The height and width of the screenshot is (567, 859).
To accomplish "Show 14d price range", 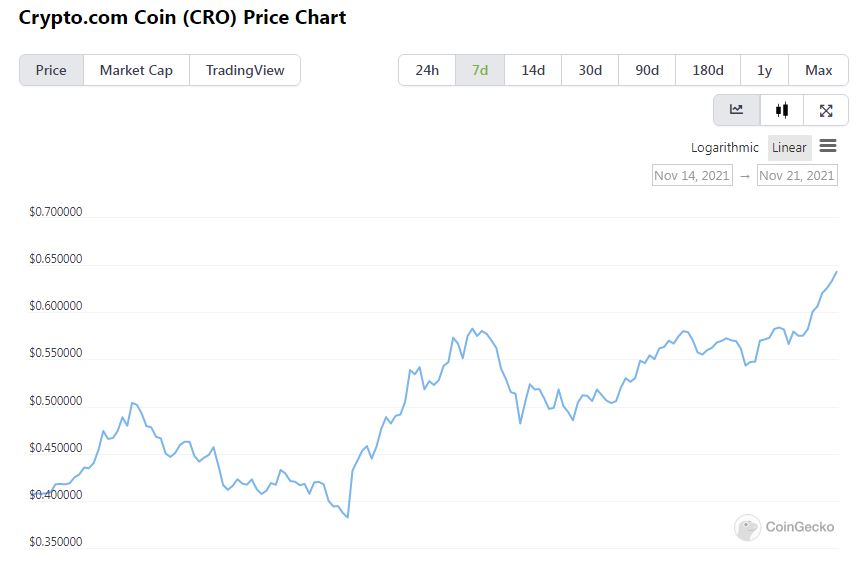I will [533, 70].
